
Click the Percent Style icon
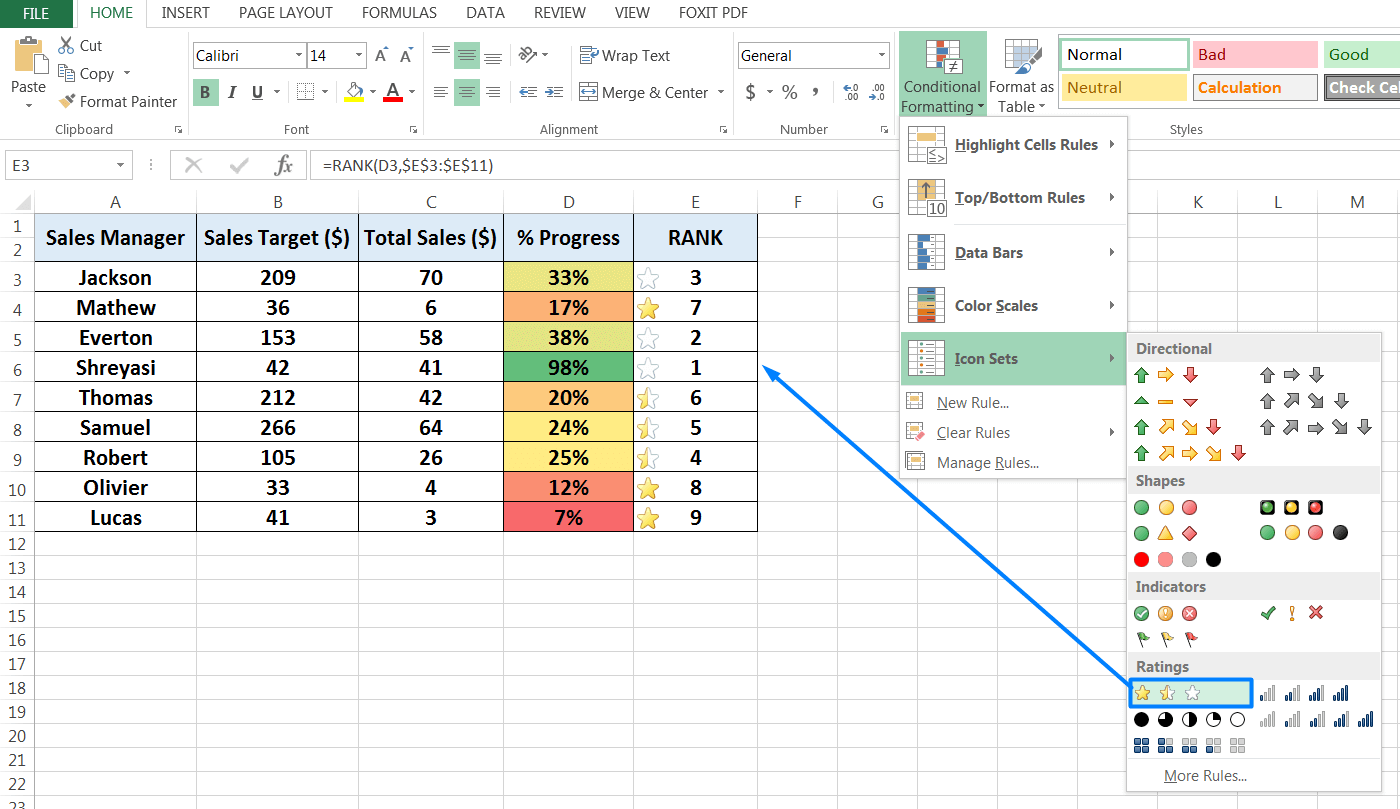(x=790, y=93)
